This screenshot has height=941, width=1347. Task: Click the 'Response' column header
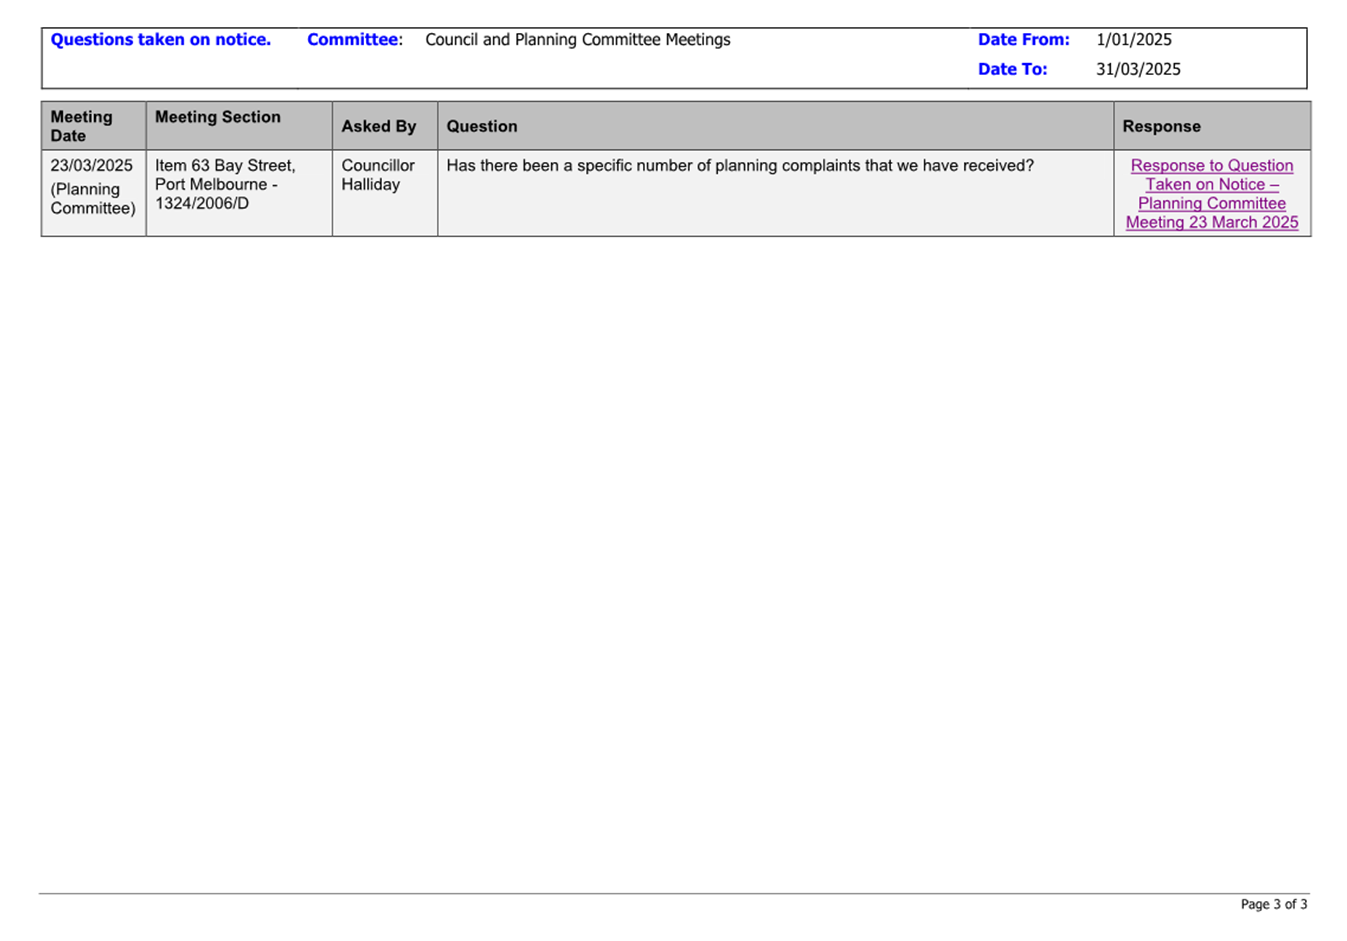[x=1161, y=126]
